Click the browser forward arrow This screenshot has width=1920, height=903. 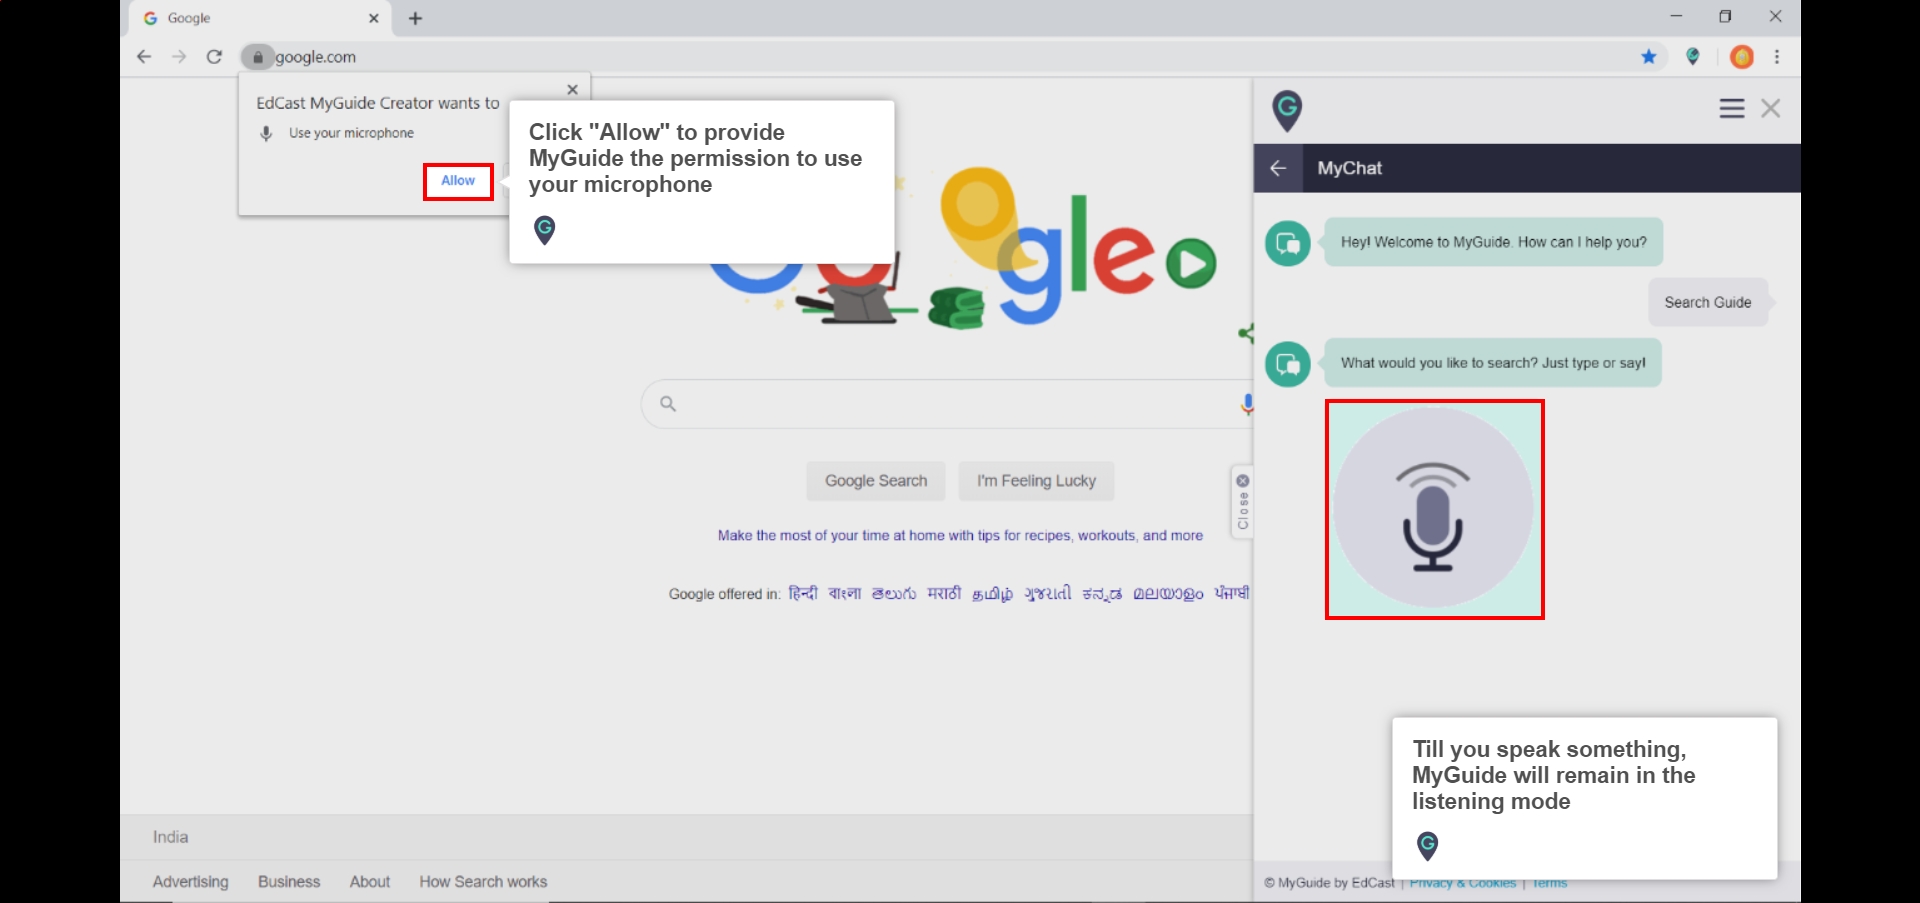(179, 57)
